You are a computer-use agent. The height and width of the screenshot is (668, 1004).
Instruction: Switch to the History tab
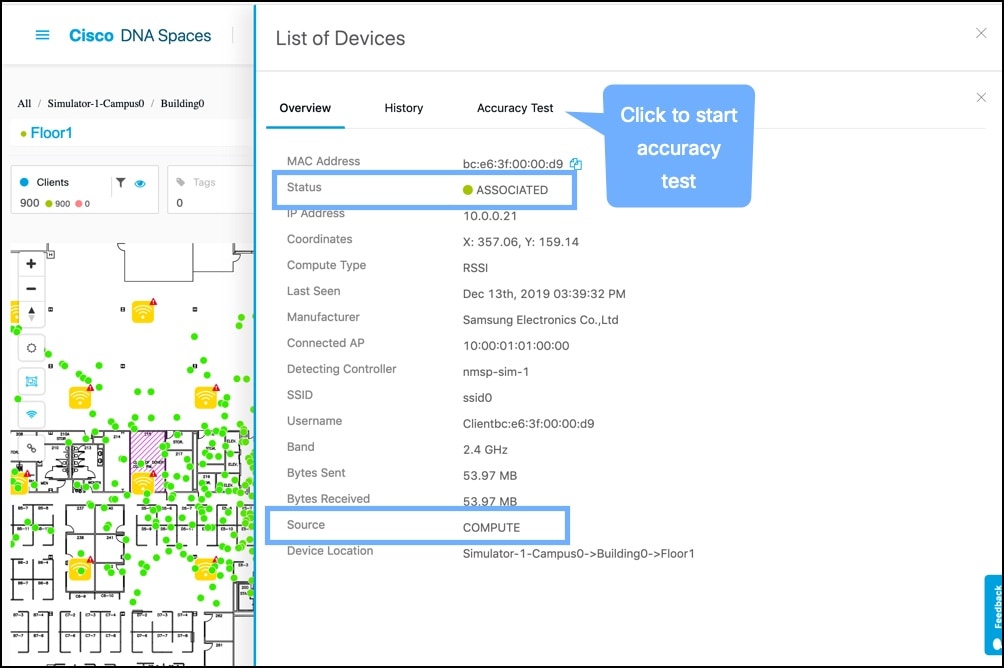pos(404,108)
